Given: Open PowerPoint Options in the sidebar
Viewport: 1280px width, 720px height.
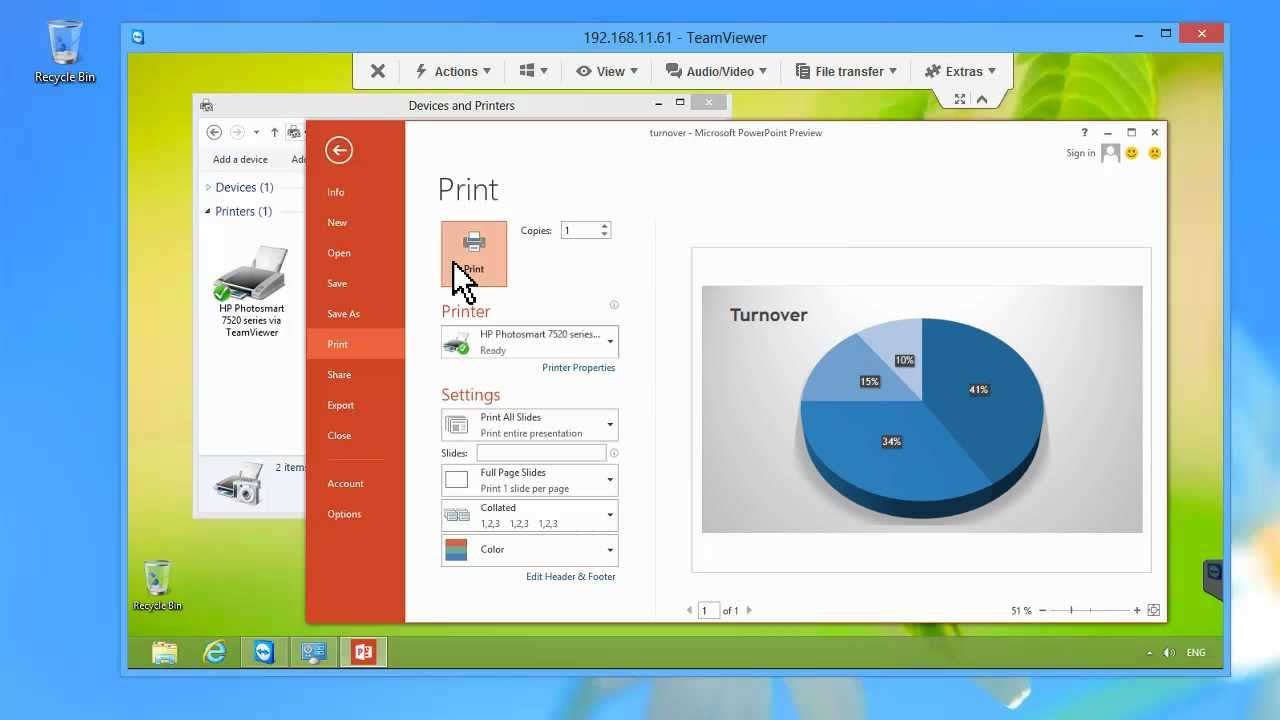Looking at the screenshot, I should [344, 514].
